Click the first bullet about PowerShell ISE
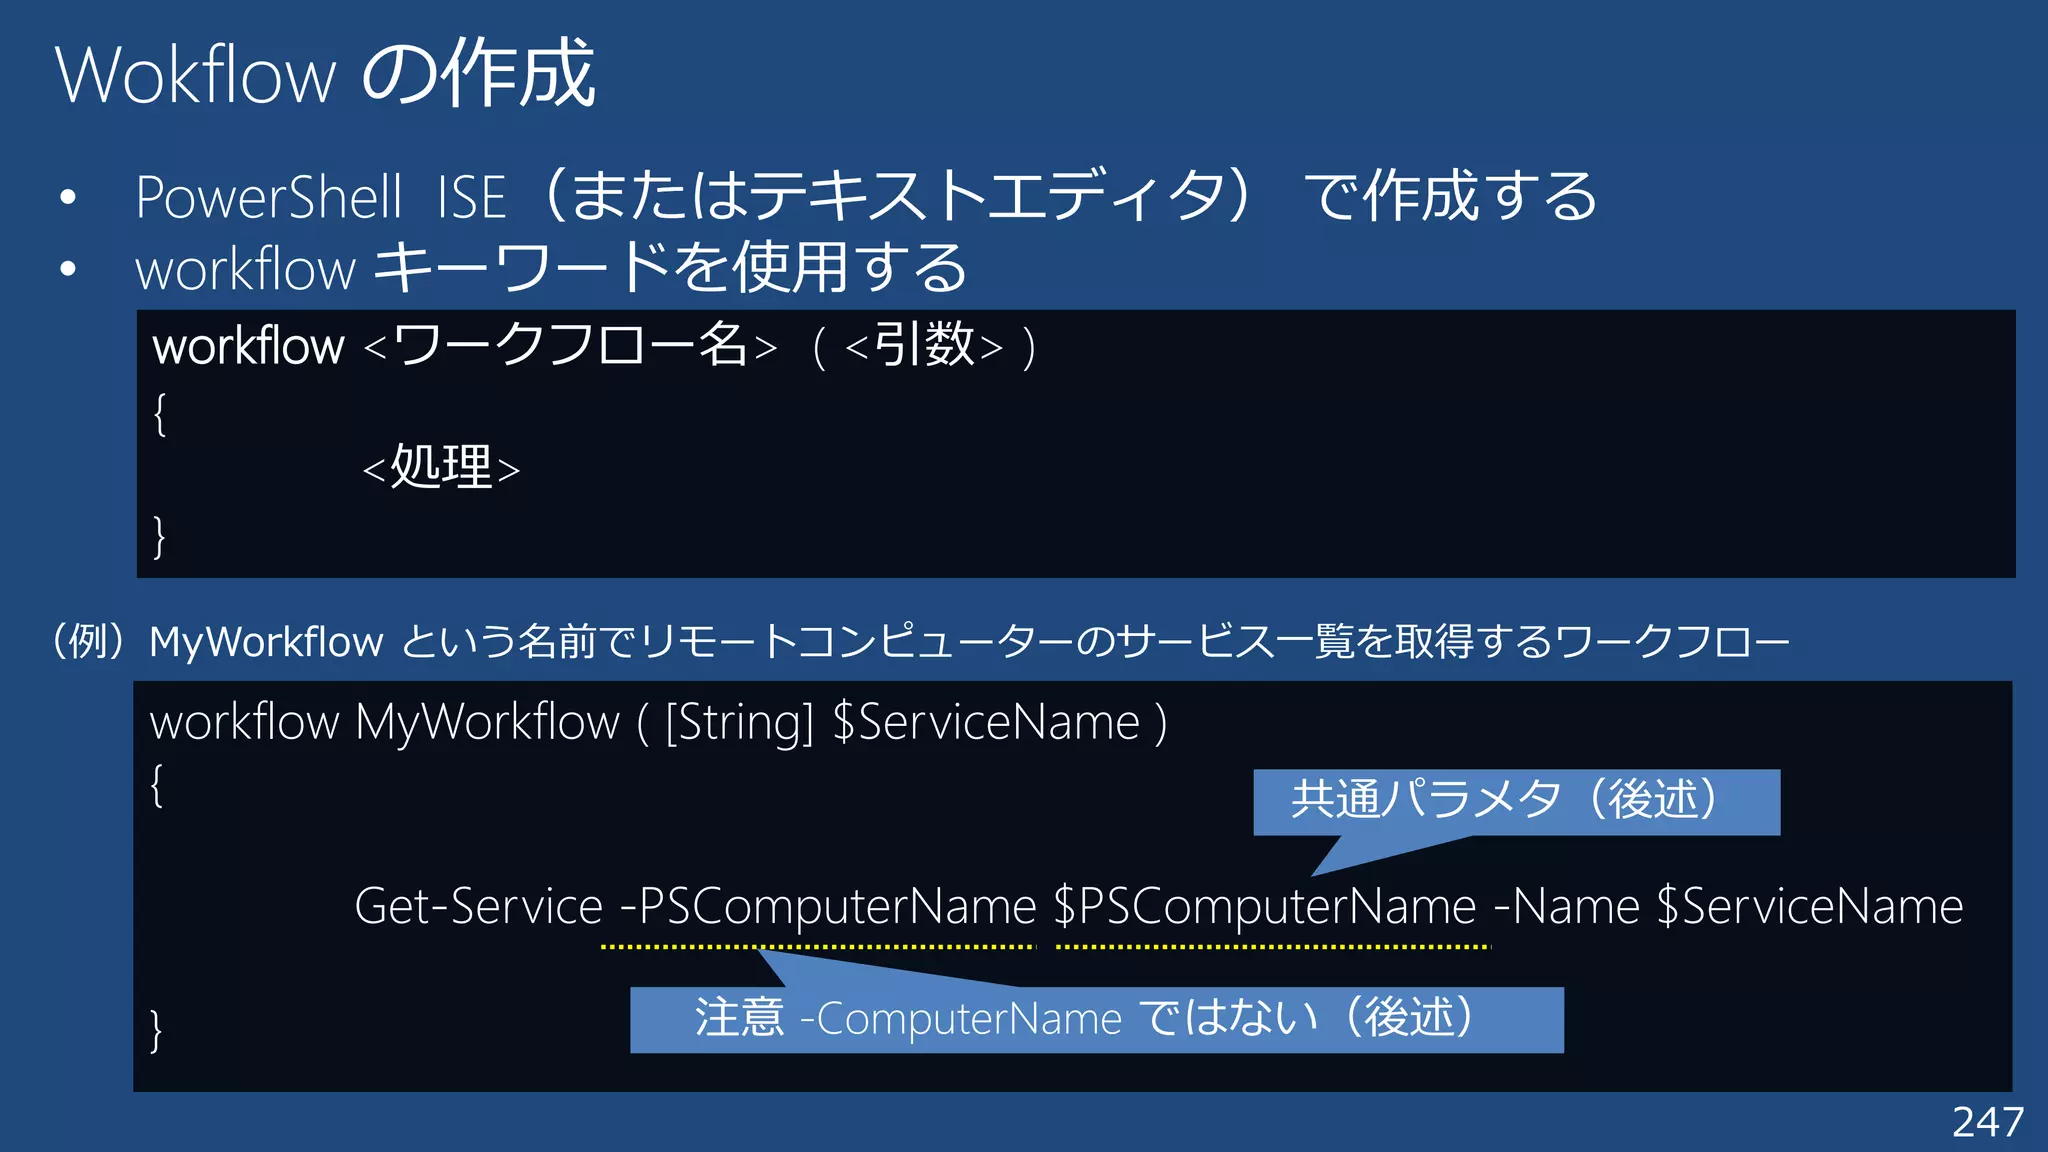The width and height of the screenshot is (2048, 1152). pyautogui.click(x=865, y=196)
